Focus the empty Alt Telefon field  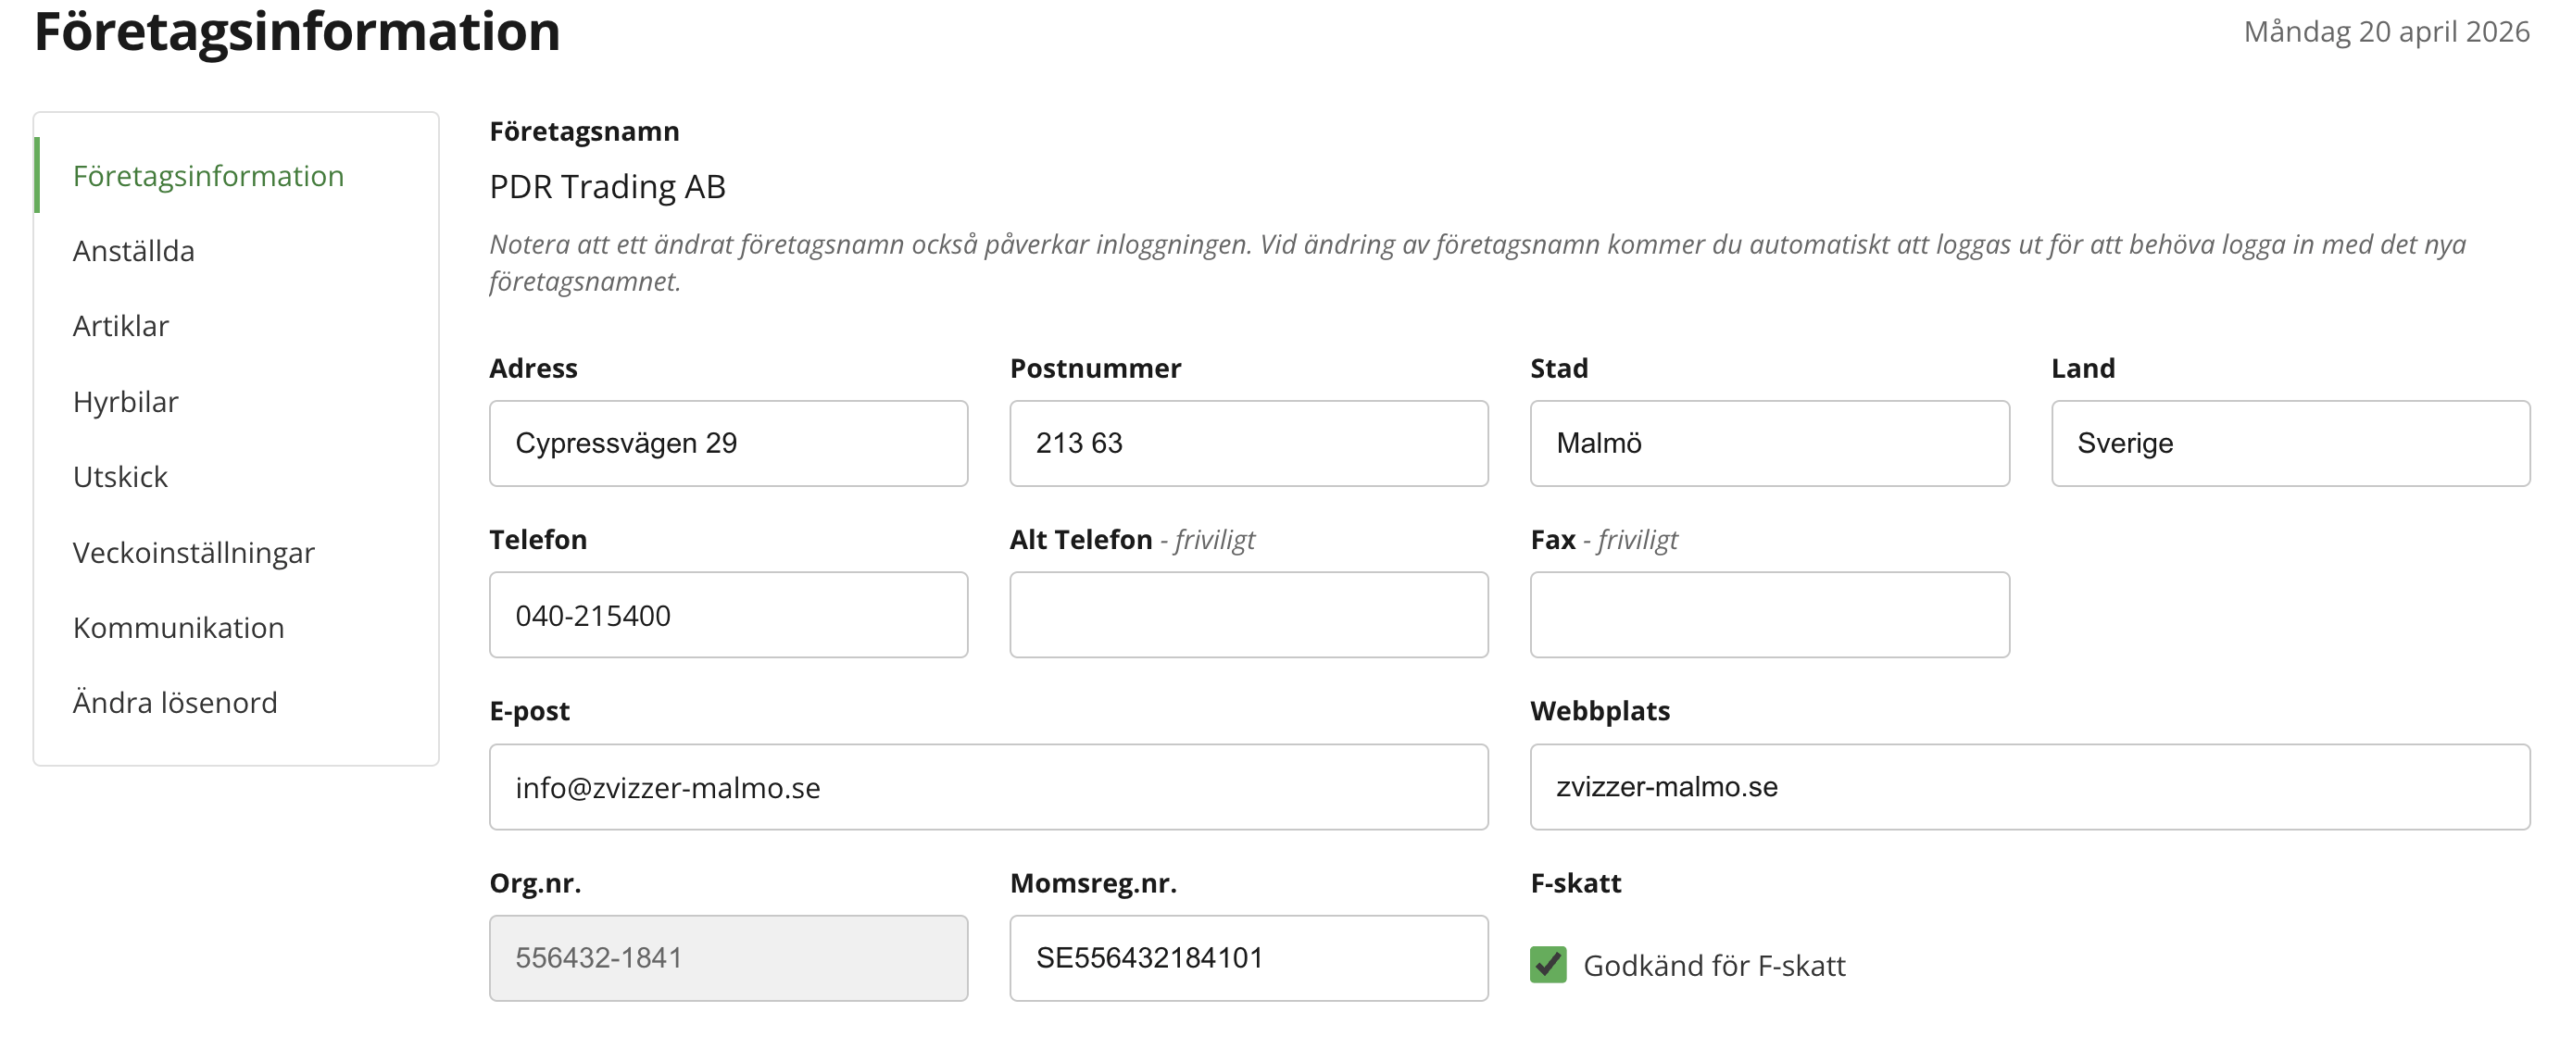click(1248, 615)
